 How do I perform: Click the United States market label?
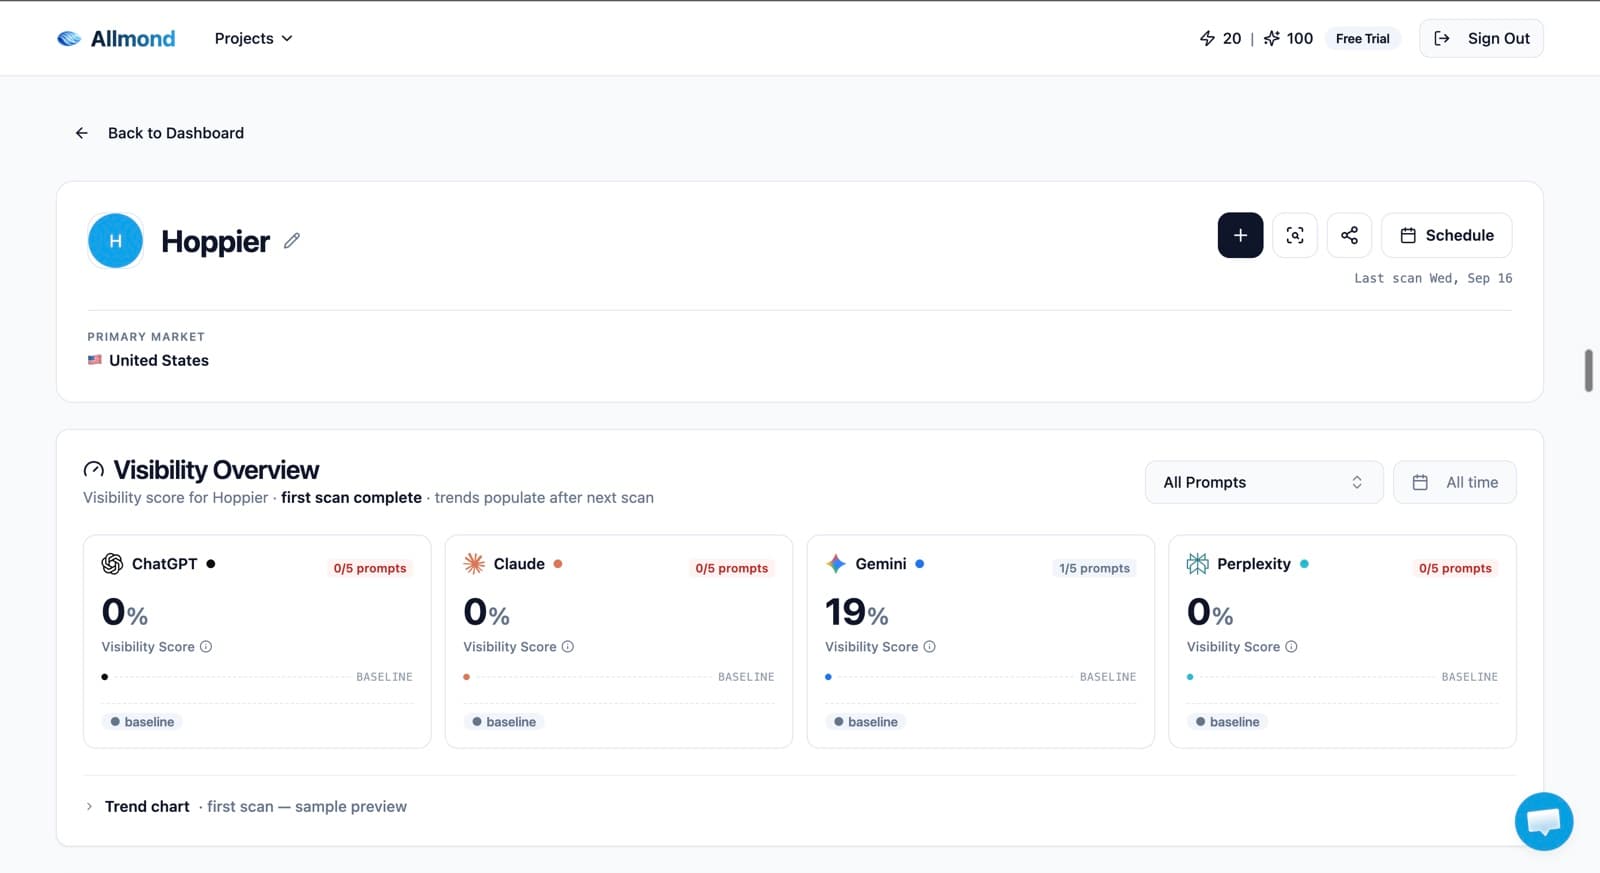click(158, 360)
